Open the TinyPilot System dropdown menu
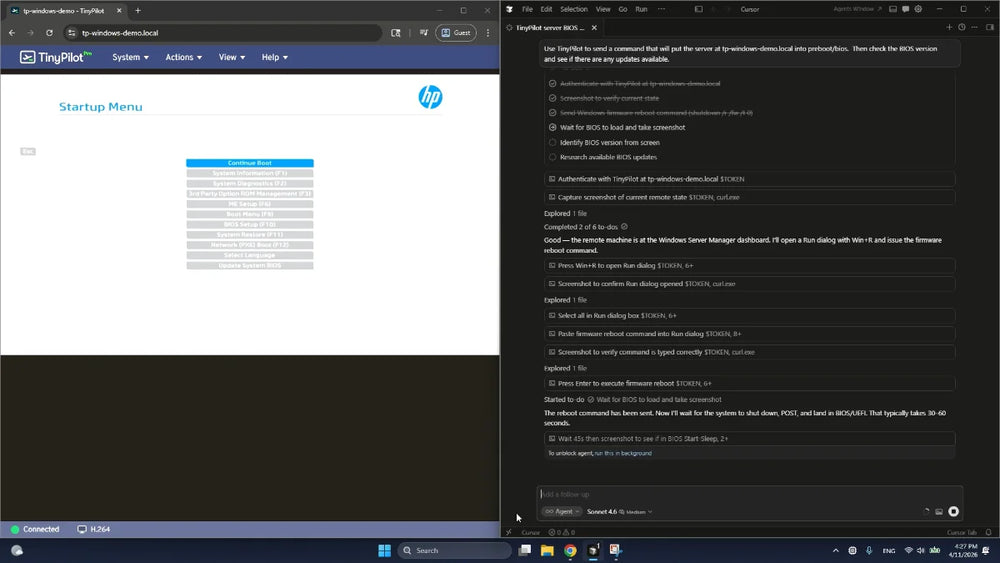Screen dimensions: 1000x563 (130, 57)
